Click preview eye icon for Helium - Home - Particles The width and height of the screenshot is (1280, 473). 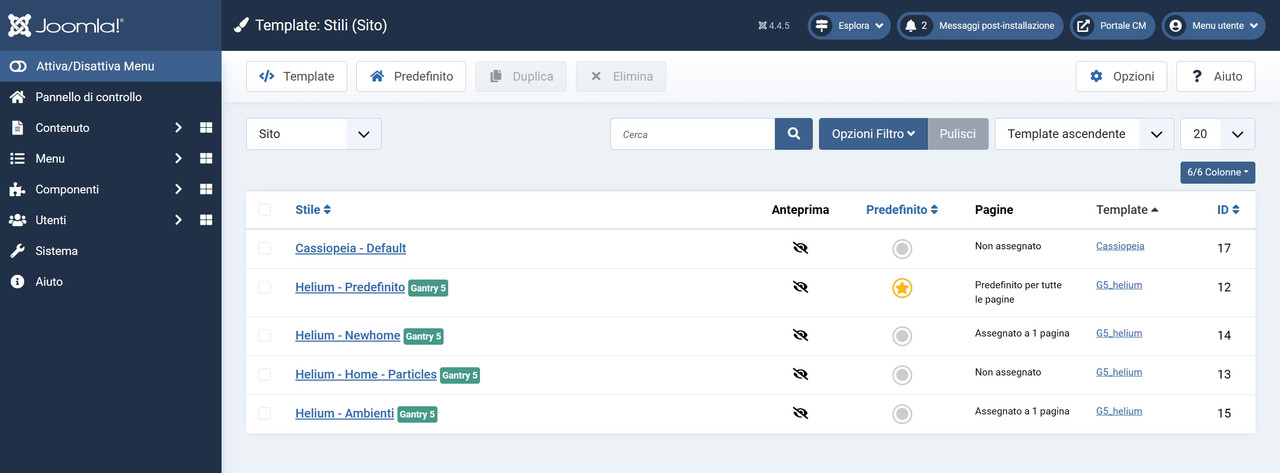[800, 374]
